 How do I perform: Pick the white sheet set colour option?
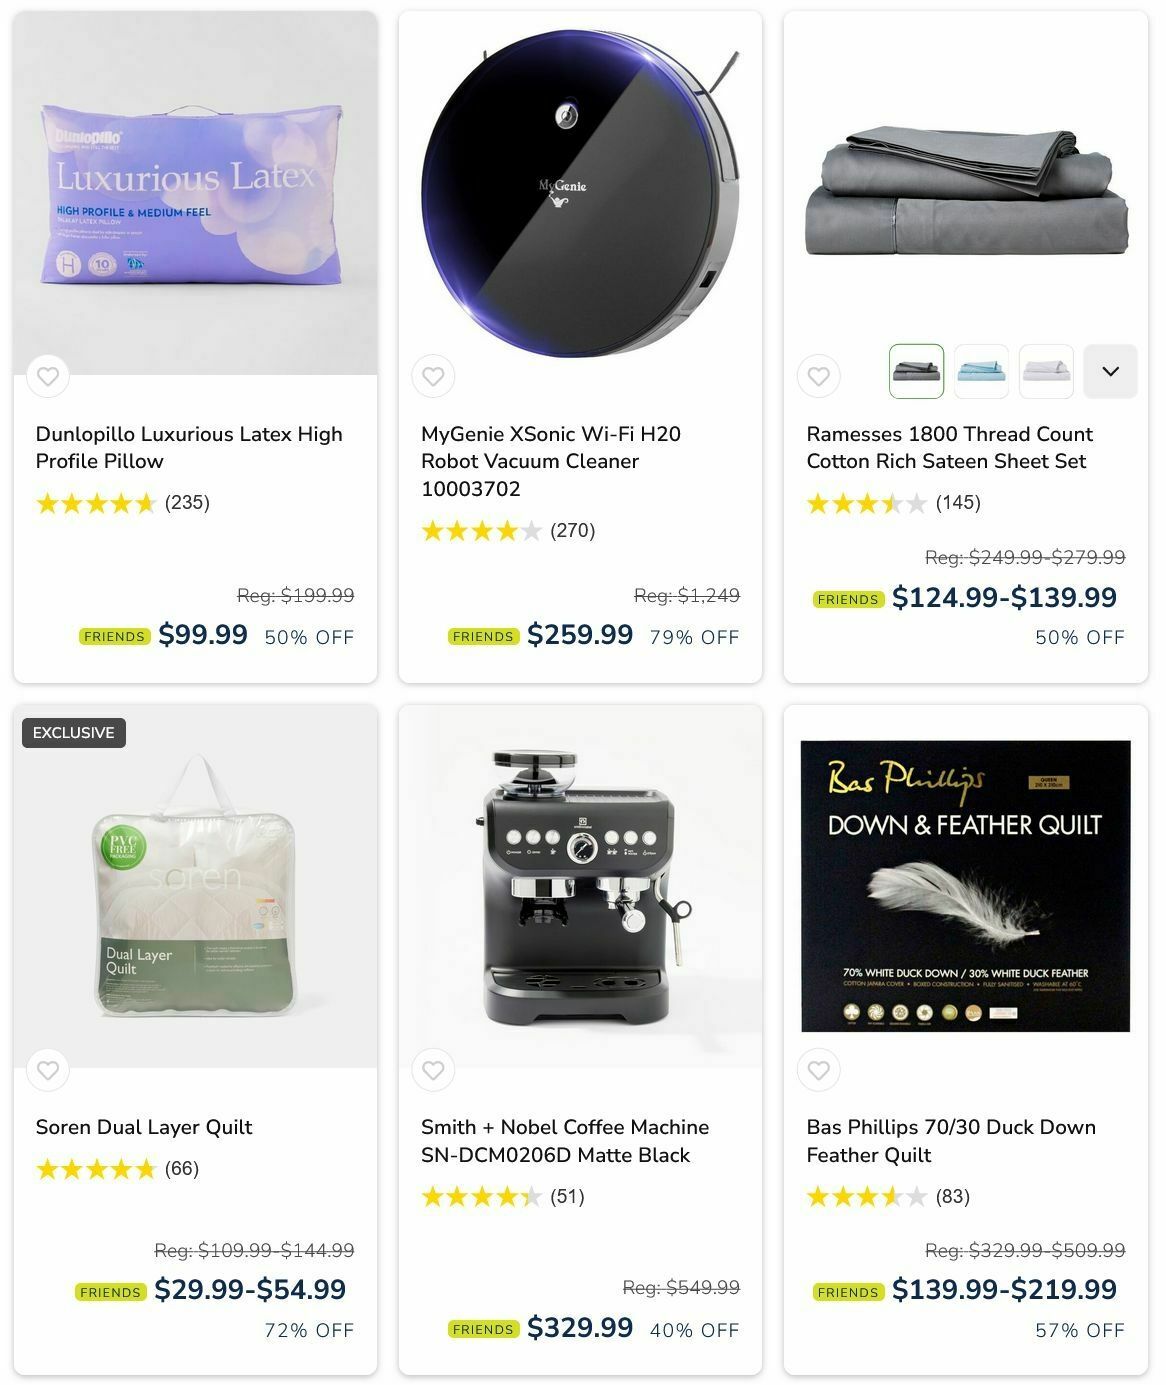(1046, 371)
